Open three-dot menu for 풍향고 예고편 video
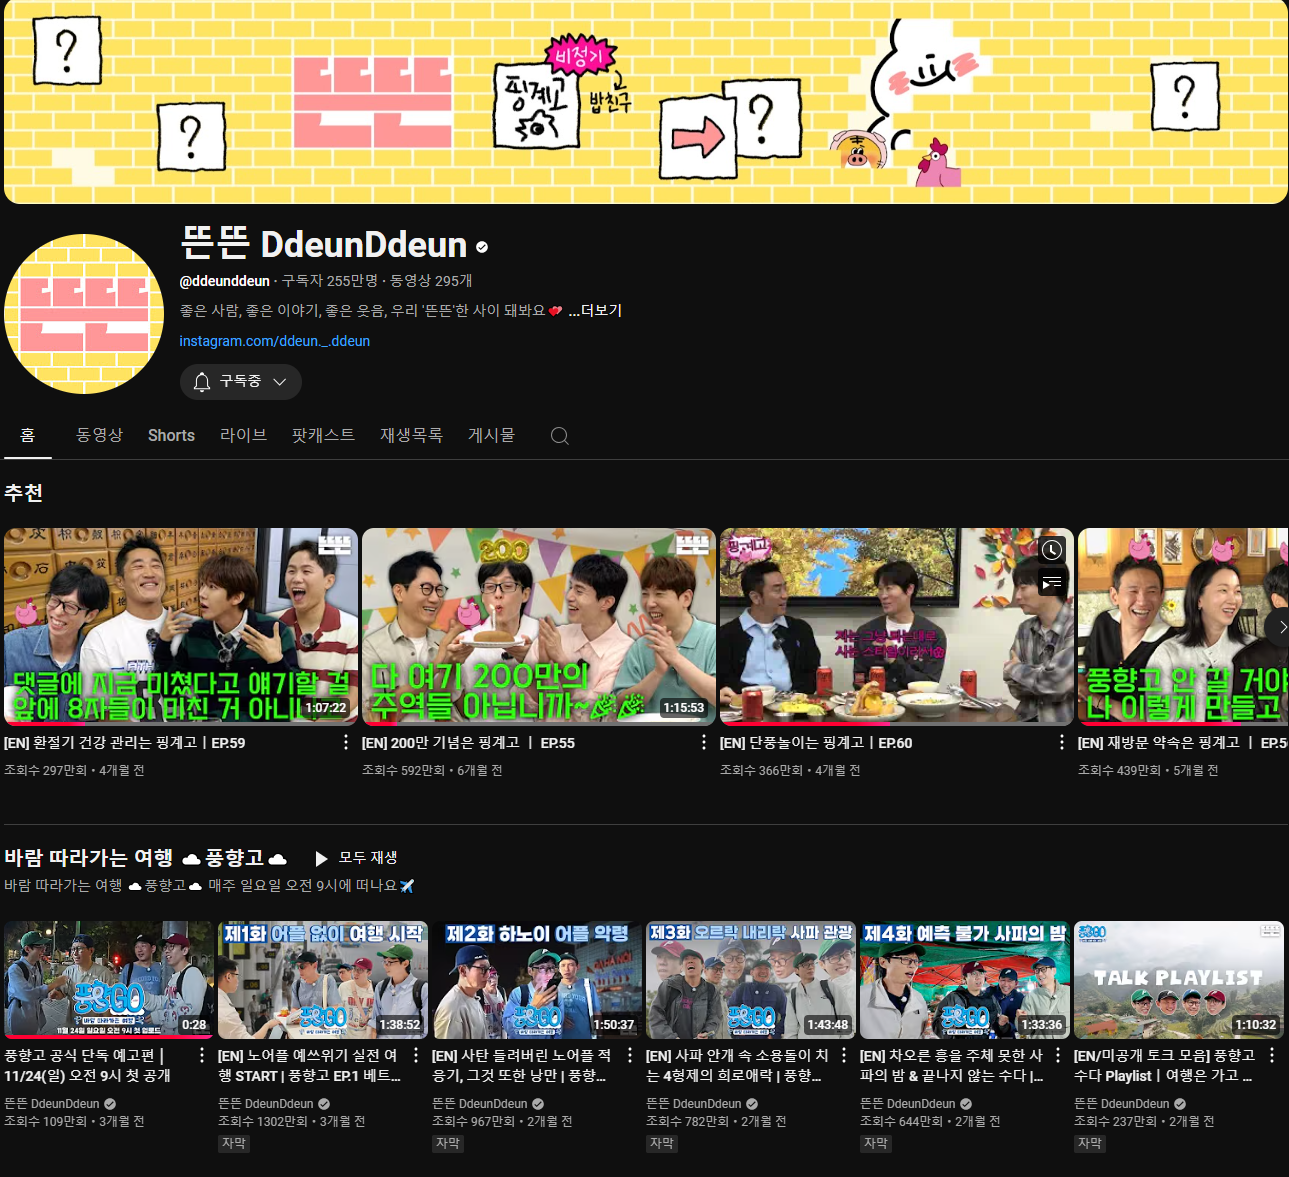 [202, 1055]
